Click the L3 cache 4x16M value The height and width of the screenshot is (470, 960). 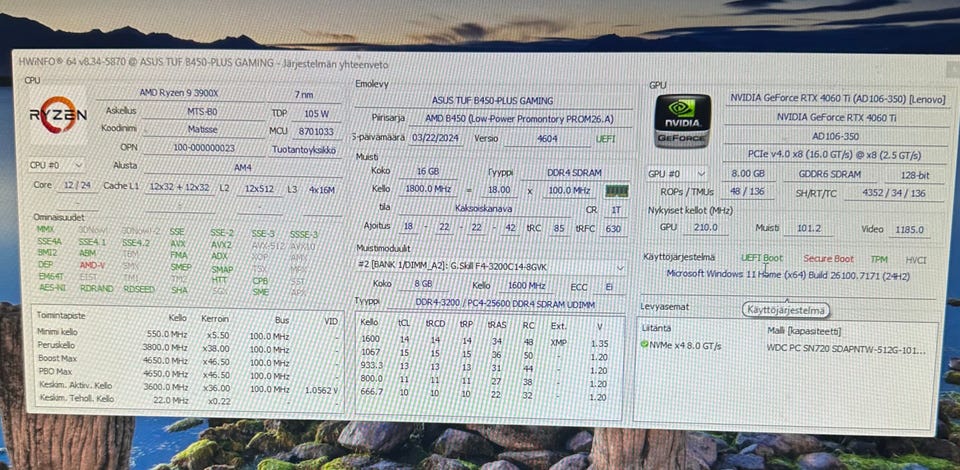coord(322,190)
